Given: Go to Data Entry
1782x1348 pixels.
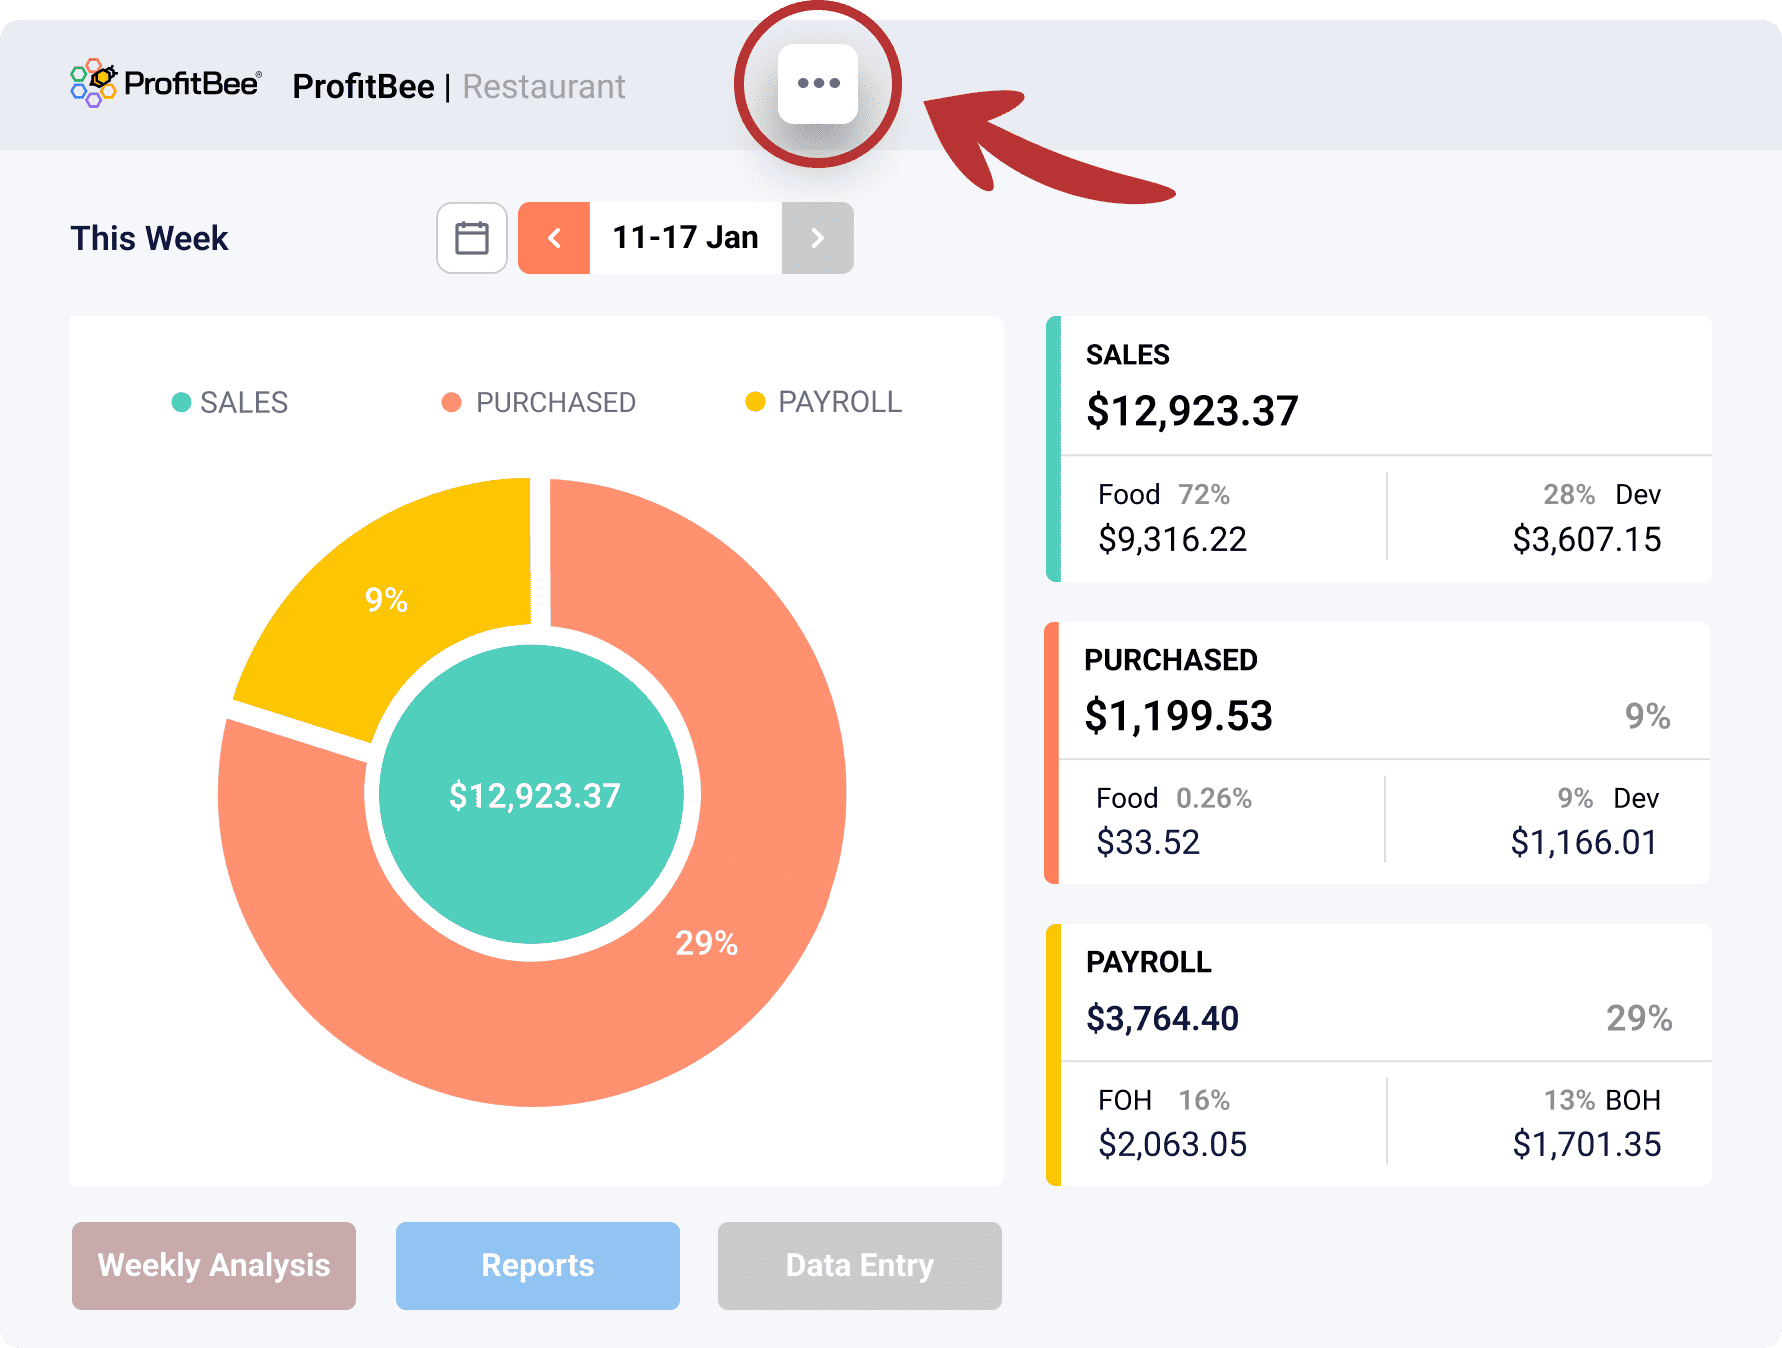Looking at the screenshot, I should (x=860, y=1265).
